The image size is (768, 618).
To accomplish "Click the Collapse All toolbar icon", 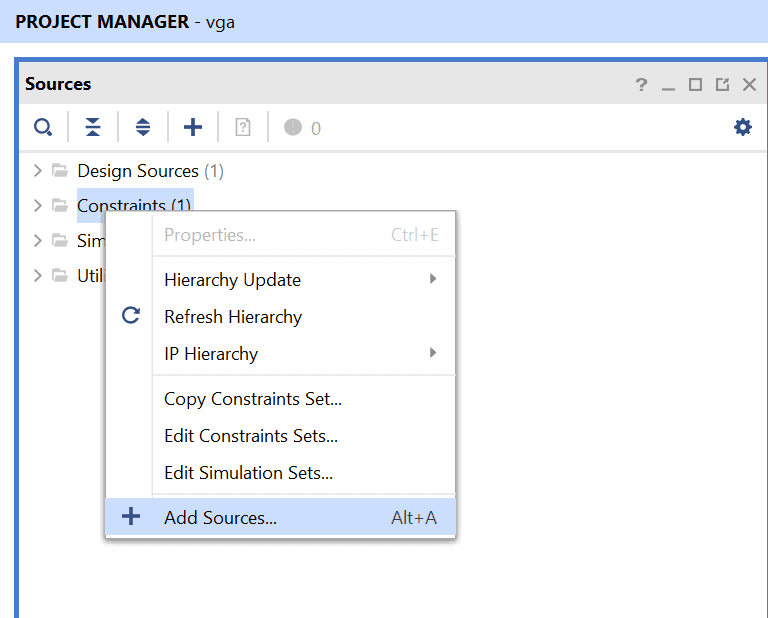I will pyautogui.click(x=93, y=127).
